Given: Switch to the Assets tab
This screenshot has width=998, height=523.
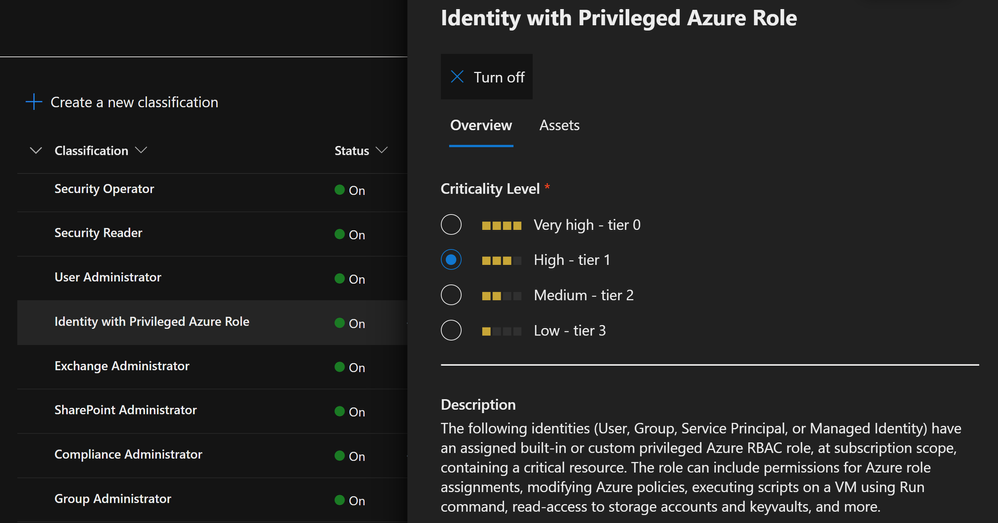Looking at the screenshot, I should click(559, 125).
